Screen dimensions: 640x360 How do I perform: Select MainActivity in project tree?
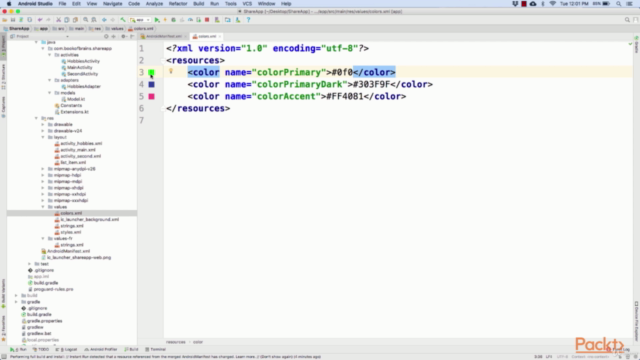coord(80,67)
